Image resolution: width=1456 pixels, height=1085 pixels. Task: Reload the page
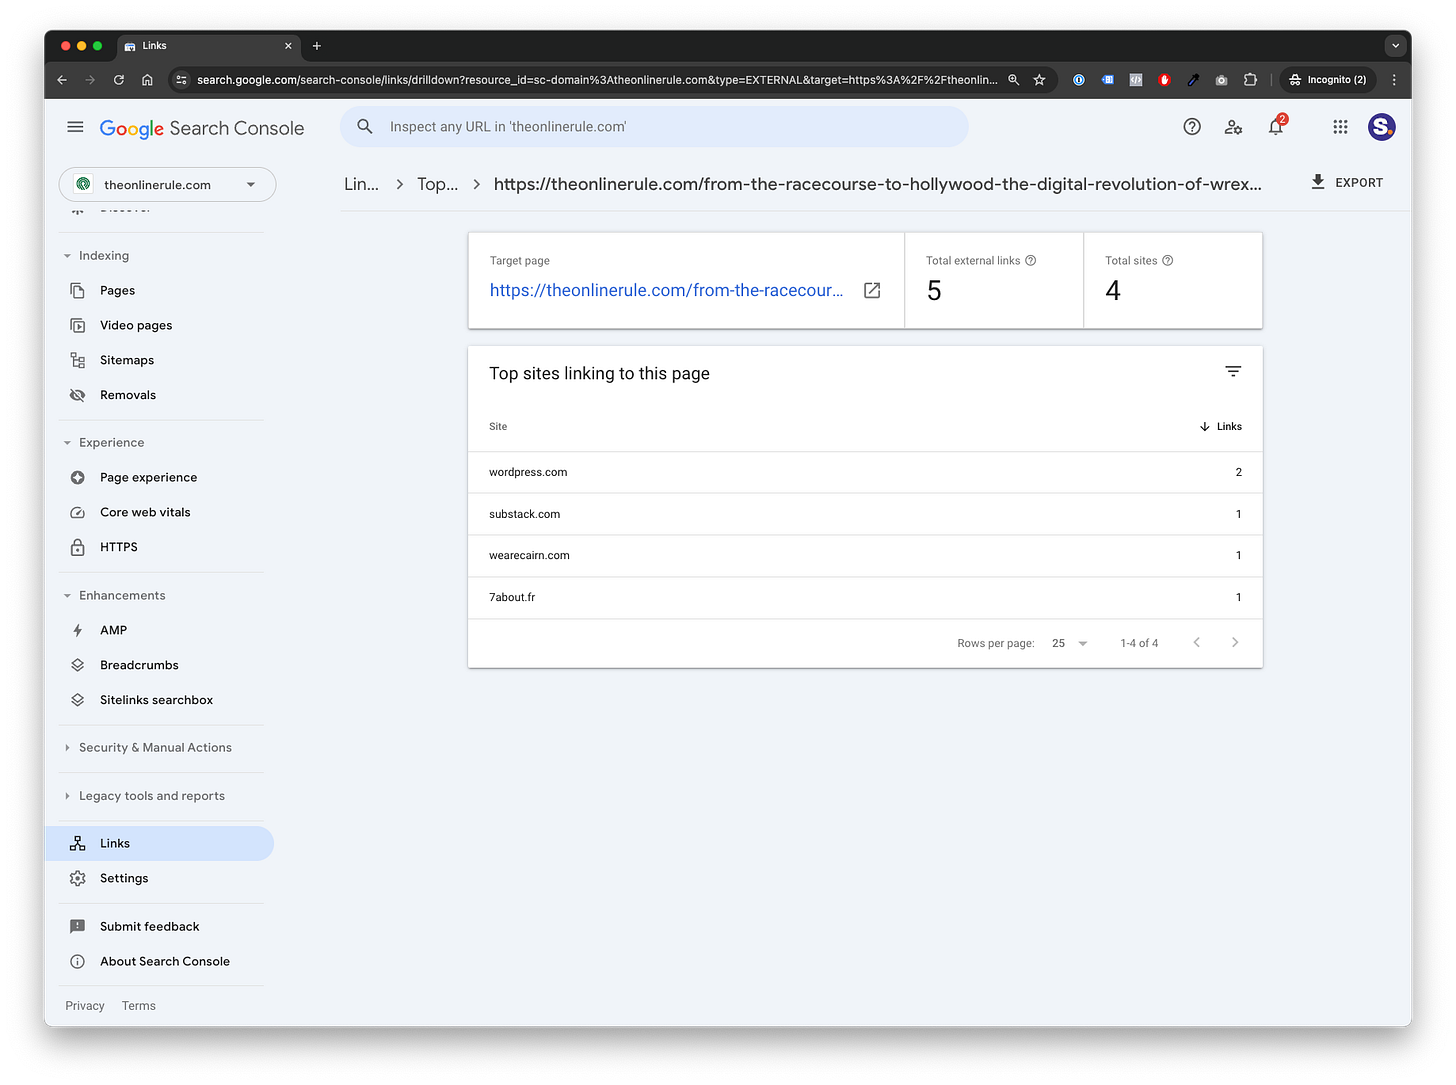point(119,80)
